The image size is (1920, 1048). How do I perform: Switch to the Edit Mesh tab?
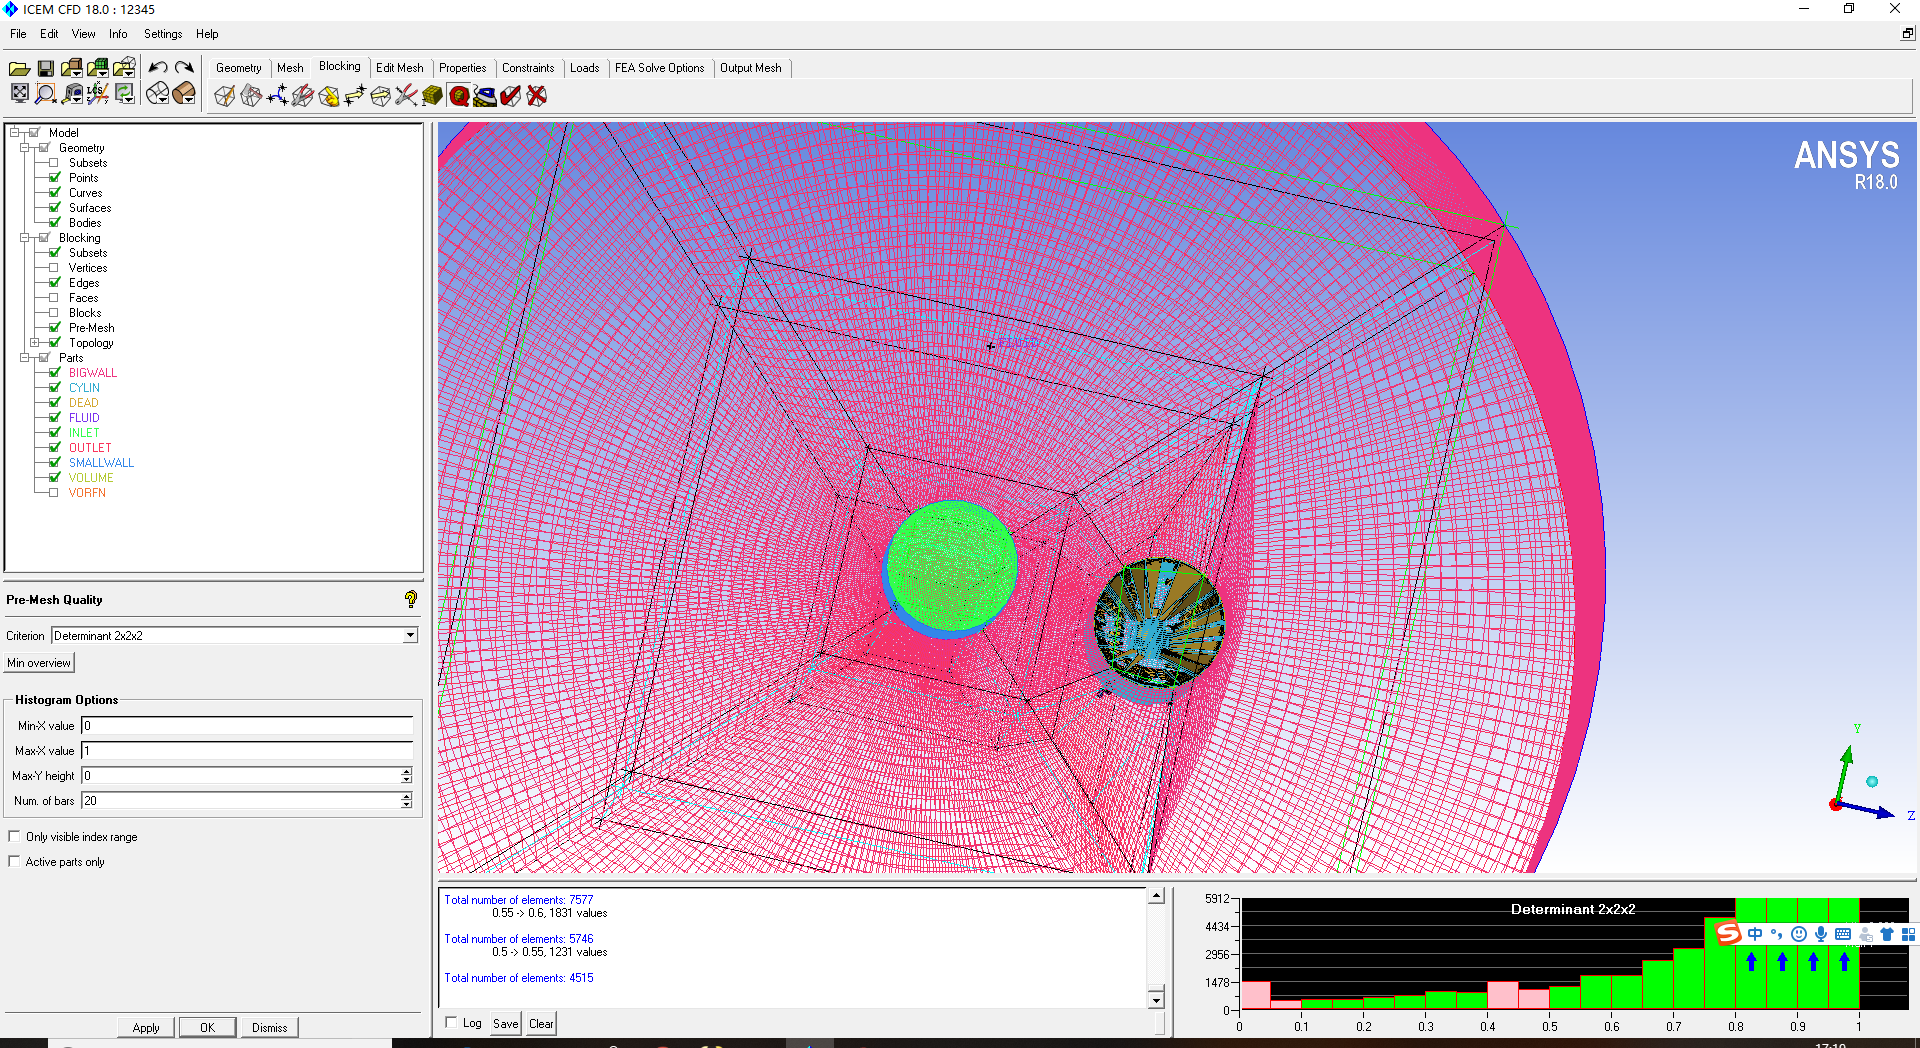[x=399, y=68]
